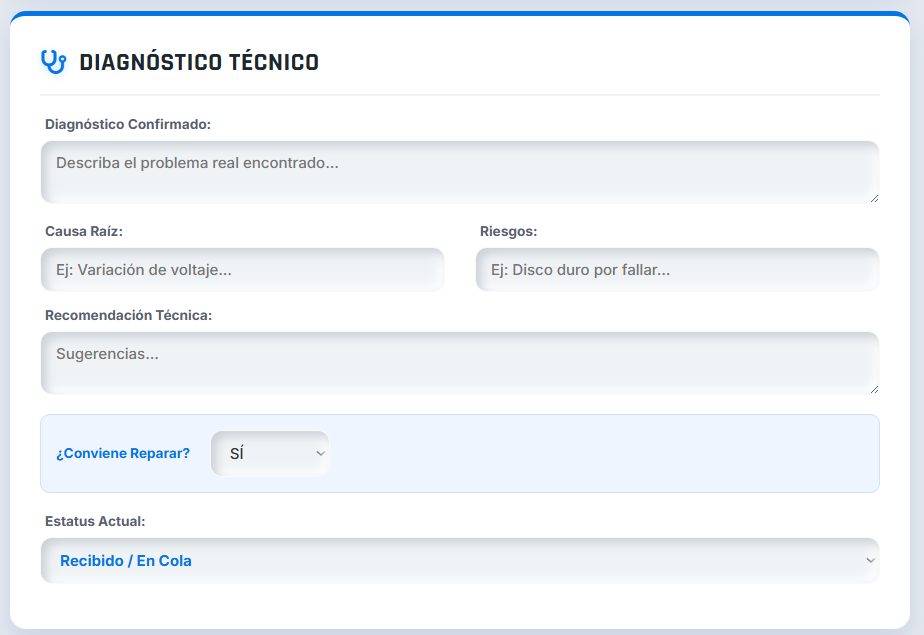
Task: Open the ¿Conviene Reparar? dropdown
Action: pyautogui.click(x=269, y=453)
